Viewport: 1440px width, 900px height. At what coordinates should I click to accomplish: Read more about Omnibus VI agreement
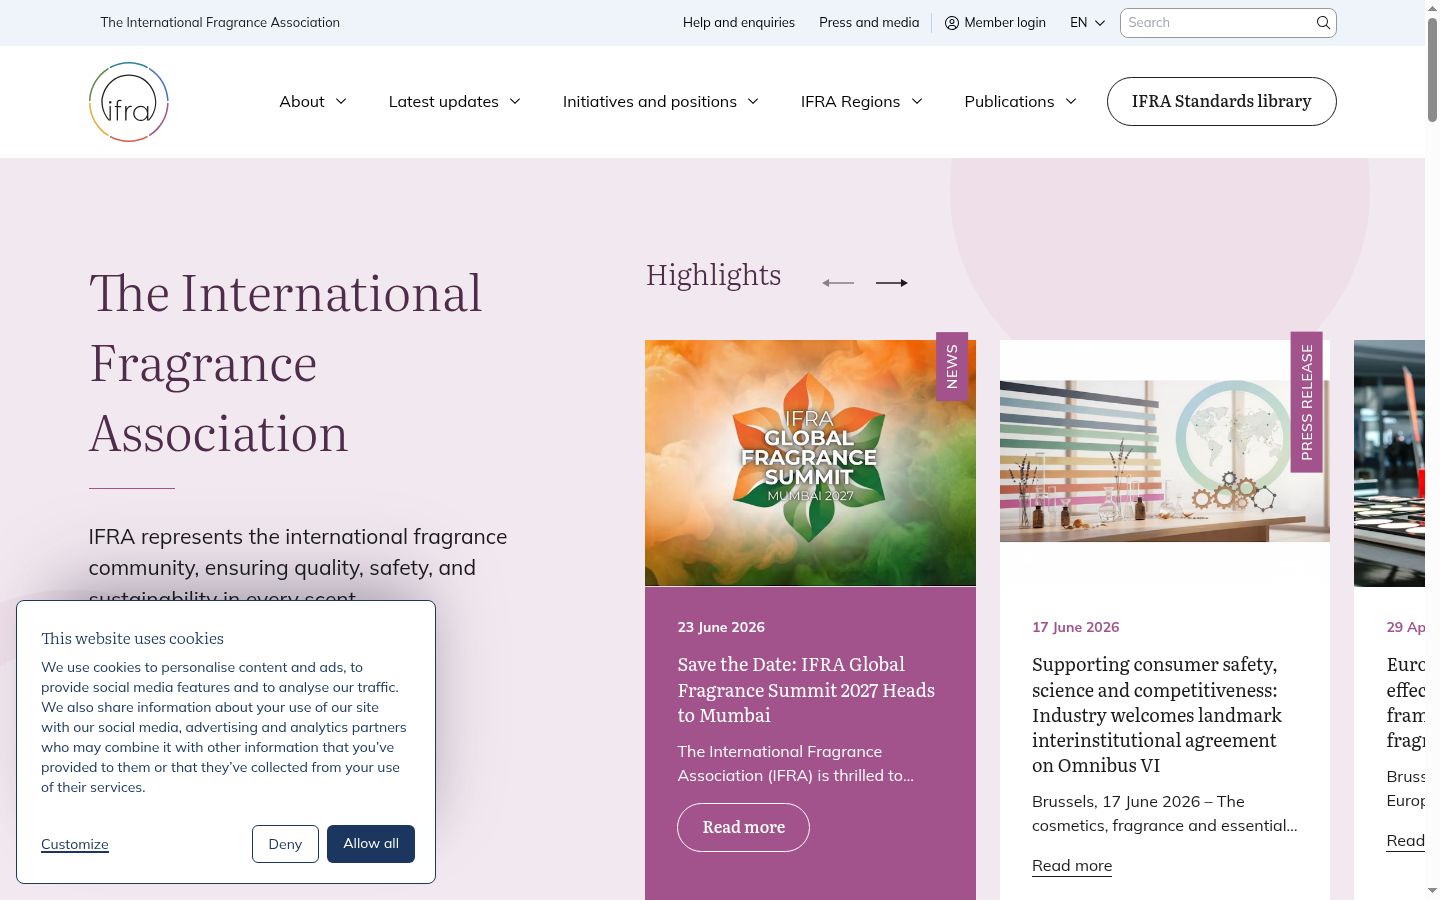pos(1072,866)
